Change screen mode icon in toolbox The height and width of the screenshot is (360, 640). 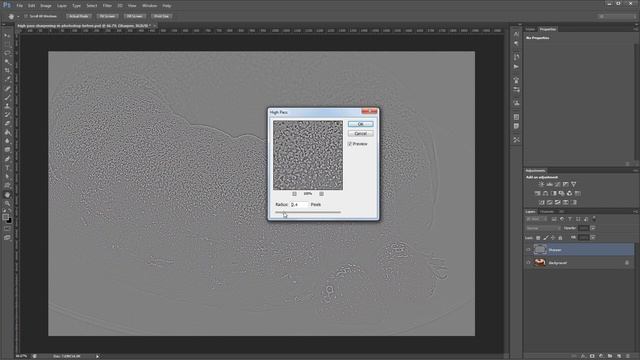tap(7, 238)
